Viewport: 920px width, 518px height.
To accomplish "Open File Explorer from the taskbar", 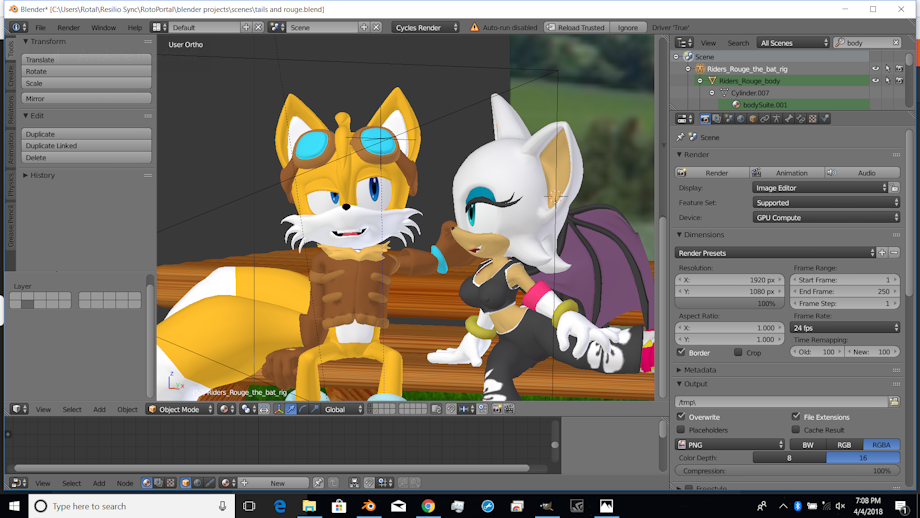I will coord(309,506).
